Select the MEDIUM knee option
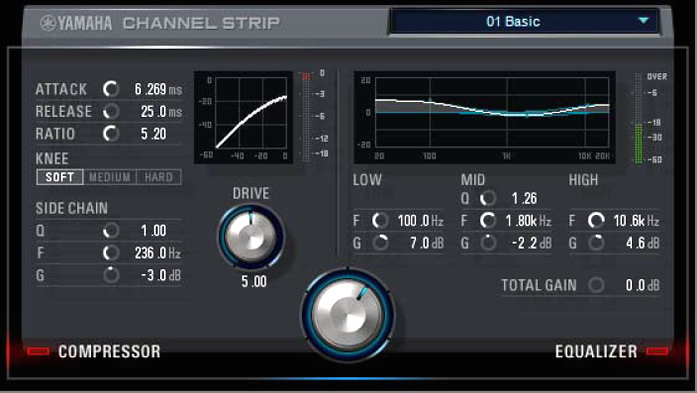Image resolution: width=697 pixels, height=393 pixels. pyautogui.click(x=110, y=177)
